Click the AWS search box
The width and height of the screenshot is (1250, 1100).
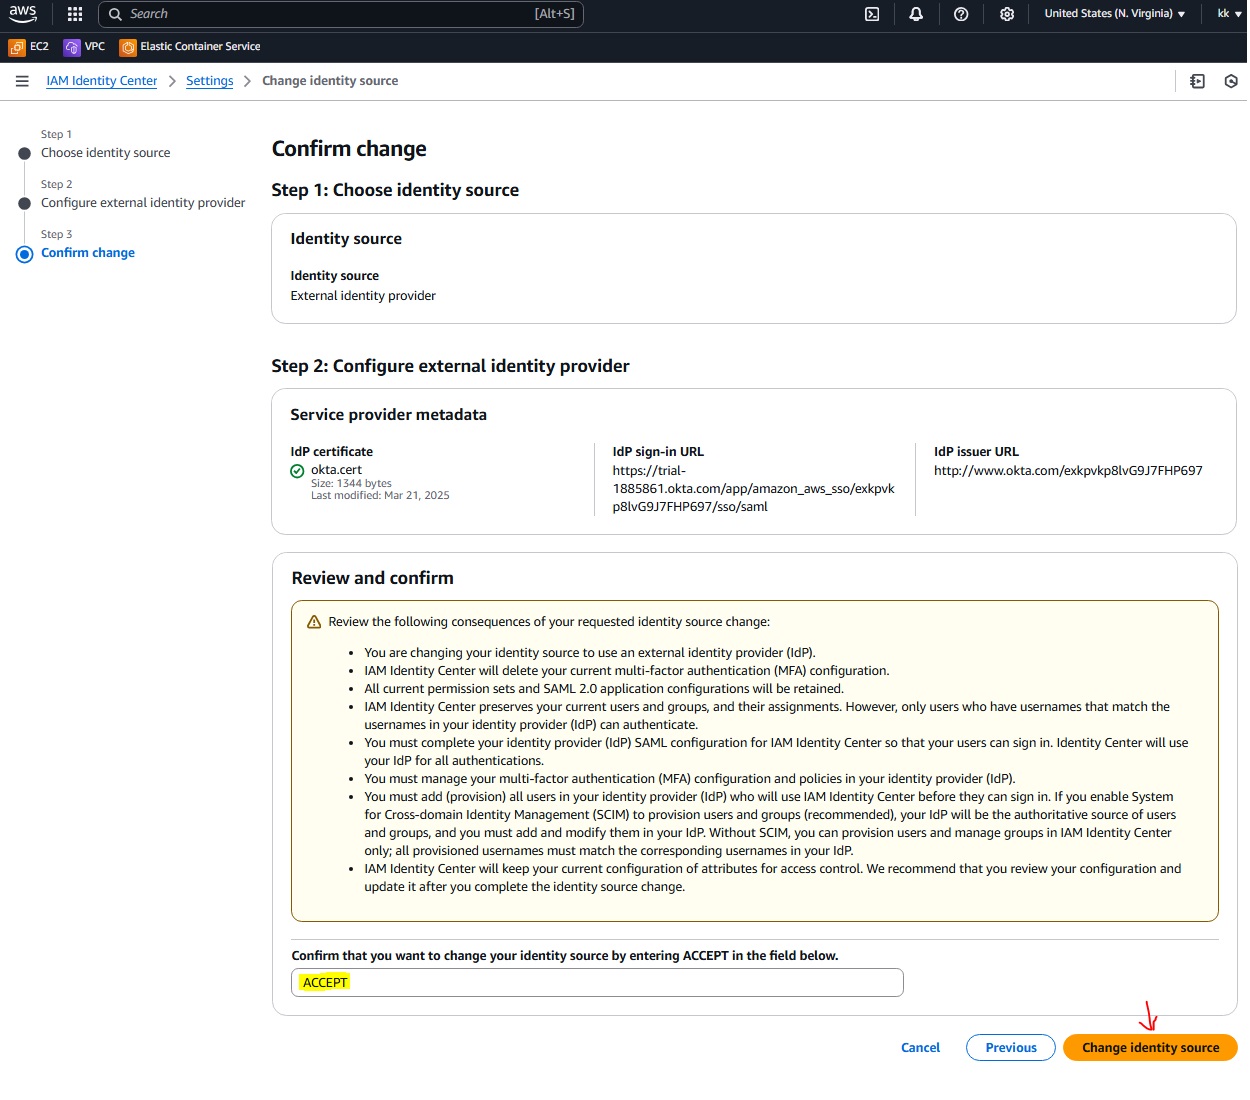[x=340, y=14]
